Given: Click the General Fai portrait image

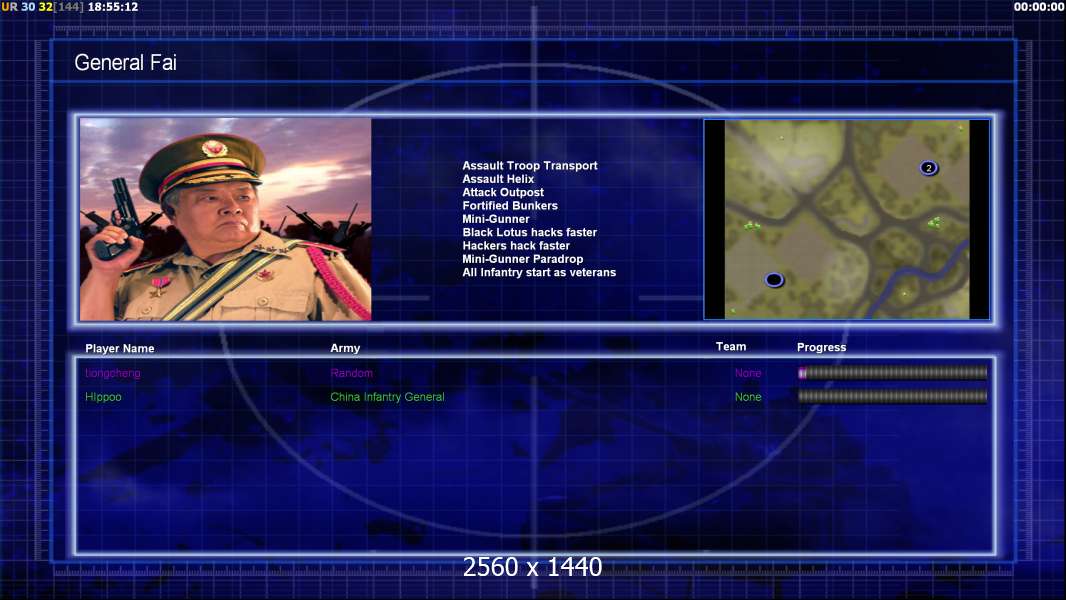Looking at the screenshot, I should coord(226,219).
